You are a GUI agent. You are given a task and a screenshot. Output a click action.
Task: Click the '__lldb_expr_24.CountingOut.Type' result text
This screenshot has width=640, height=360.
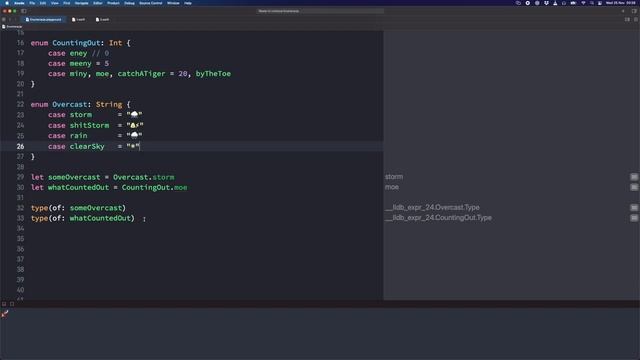pyautogui.click(x=438, y=218)
